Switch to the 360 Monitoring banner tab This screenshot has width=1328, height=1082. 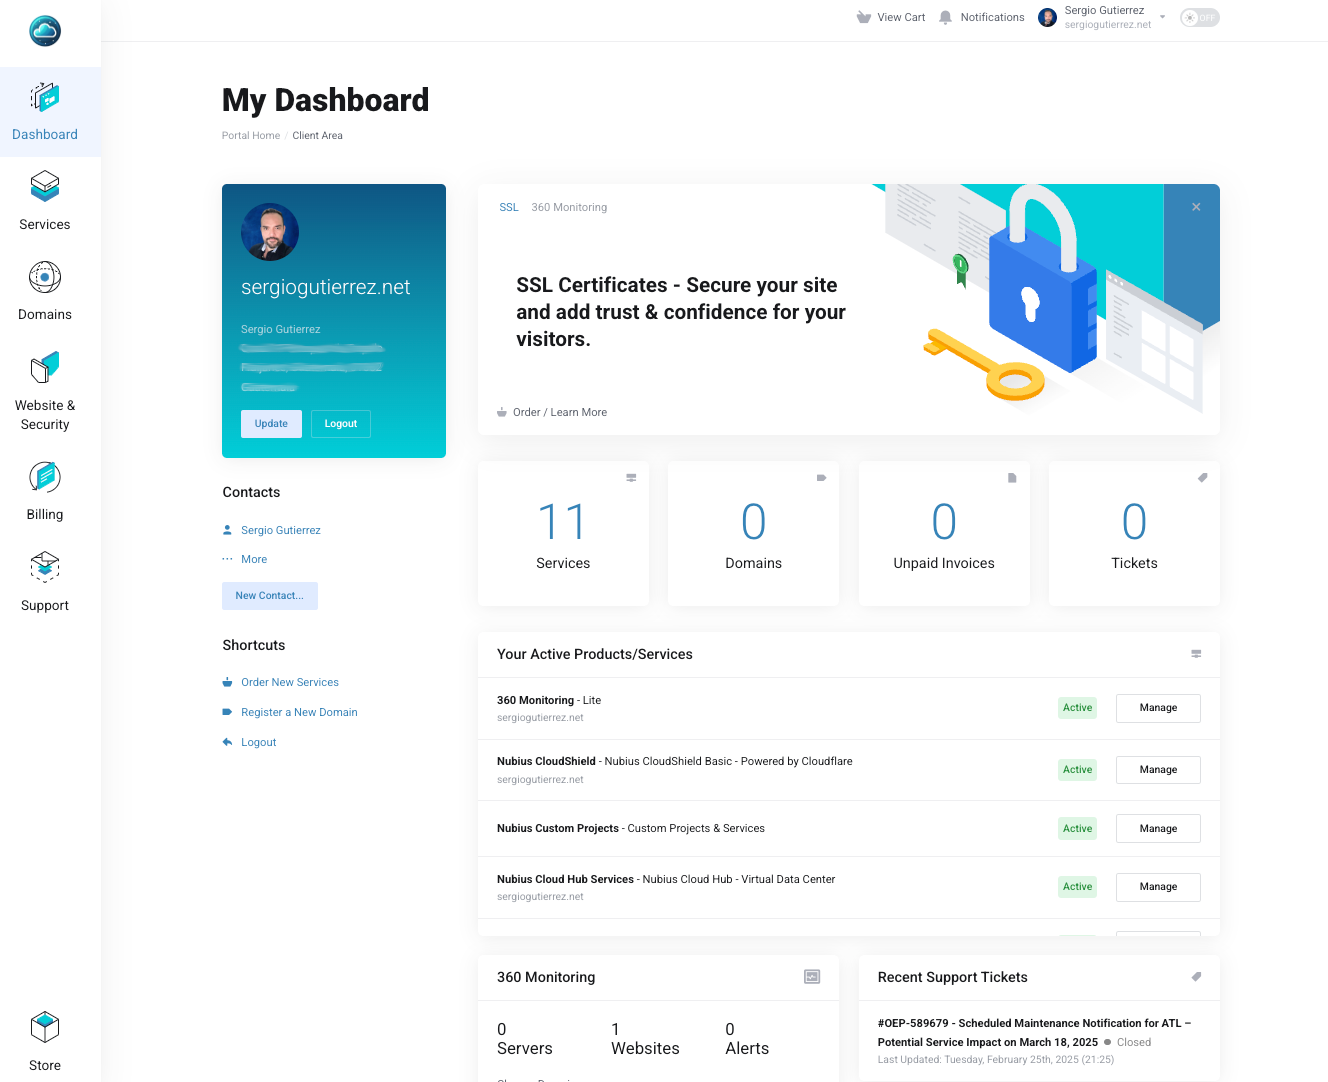pyautogui.click(x=569, y=207)
